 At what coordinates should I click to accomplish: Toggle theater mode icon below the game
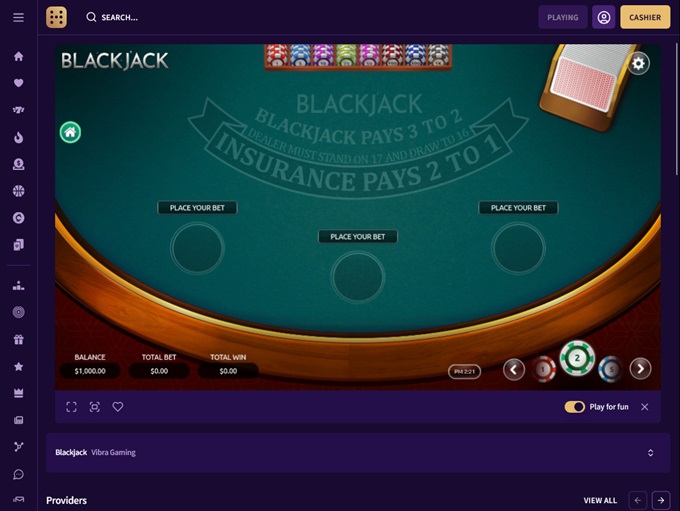click(x=95, y=407)
